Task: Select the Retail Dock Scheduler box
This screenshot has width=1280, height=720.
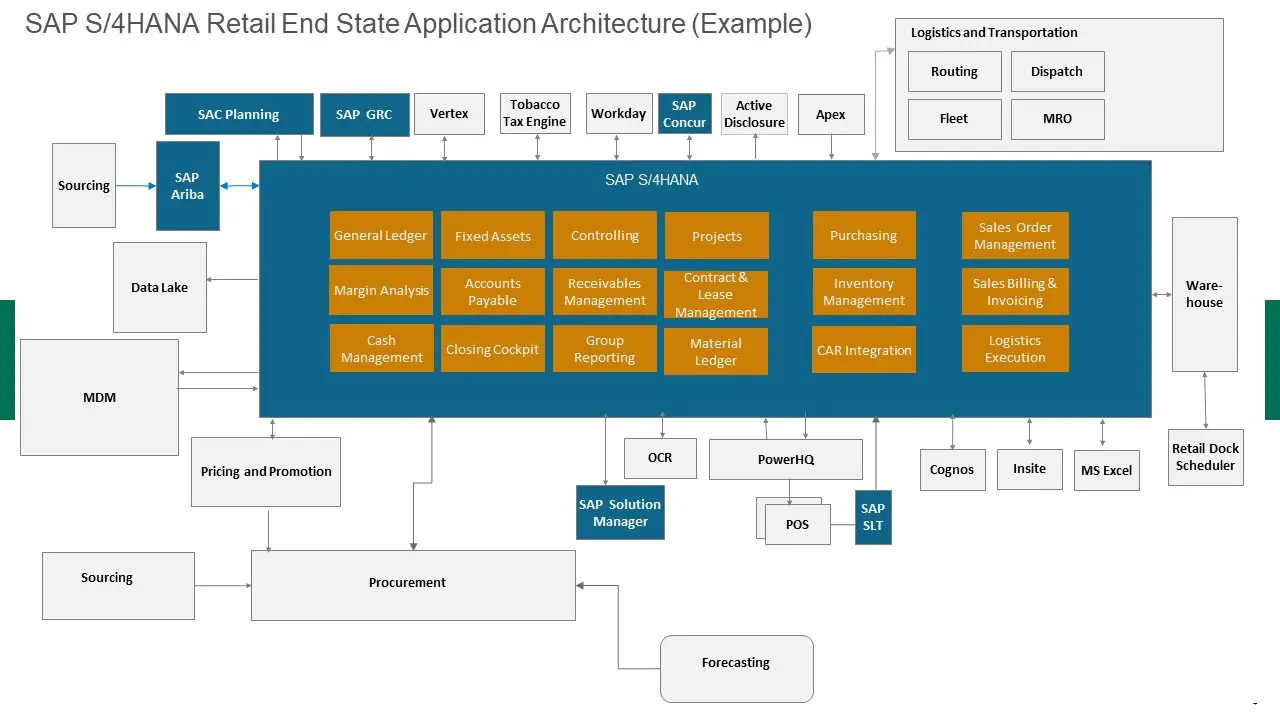Action: (x=1205, y=457)
